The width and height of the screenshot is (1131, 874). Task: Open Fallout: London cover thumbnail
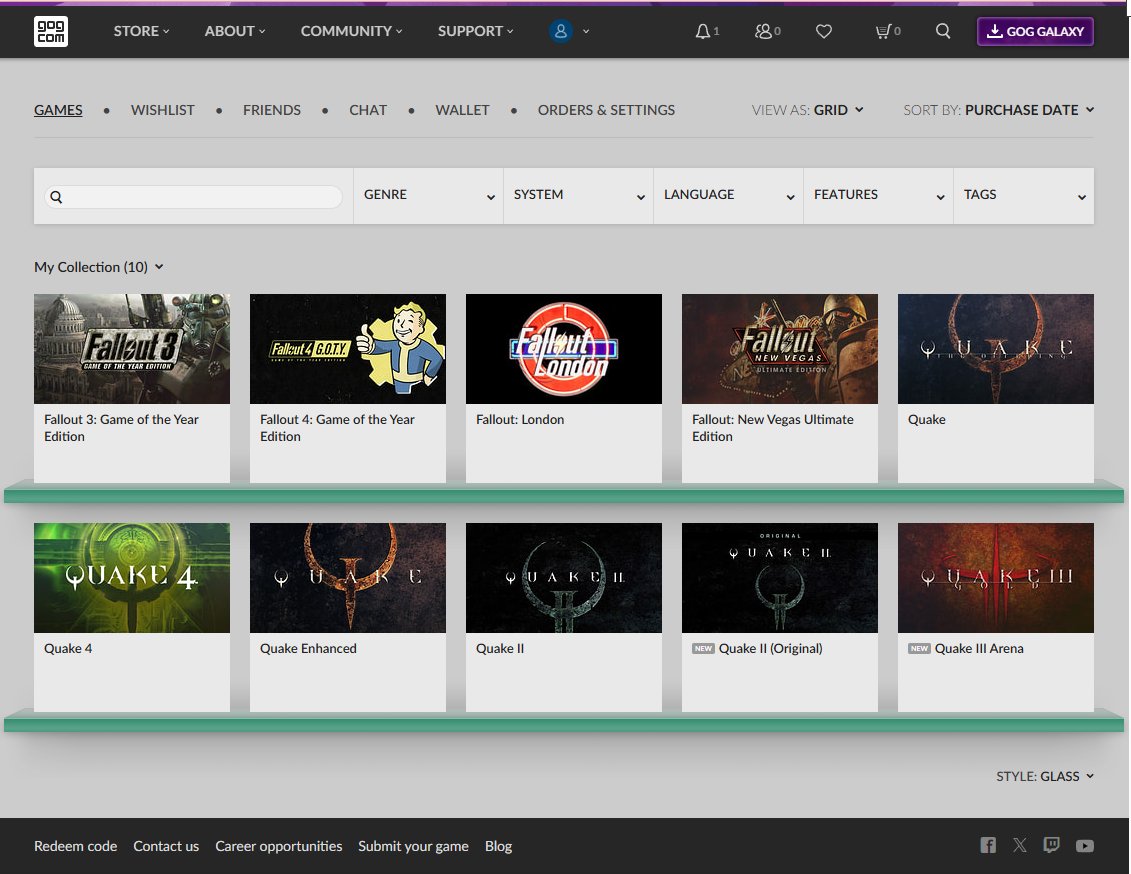[x=564, y=348]
